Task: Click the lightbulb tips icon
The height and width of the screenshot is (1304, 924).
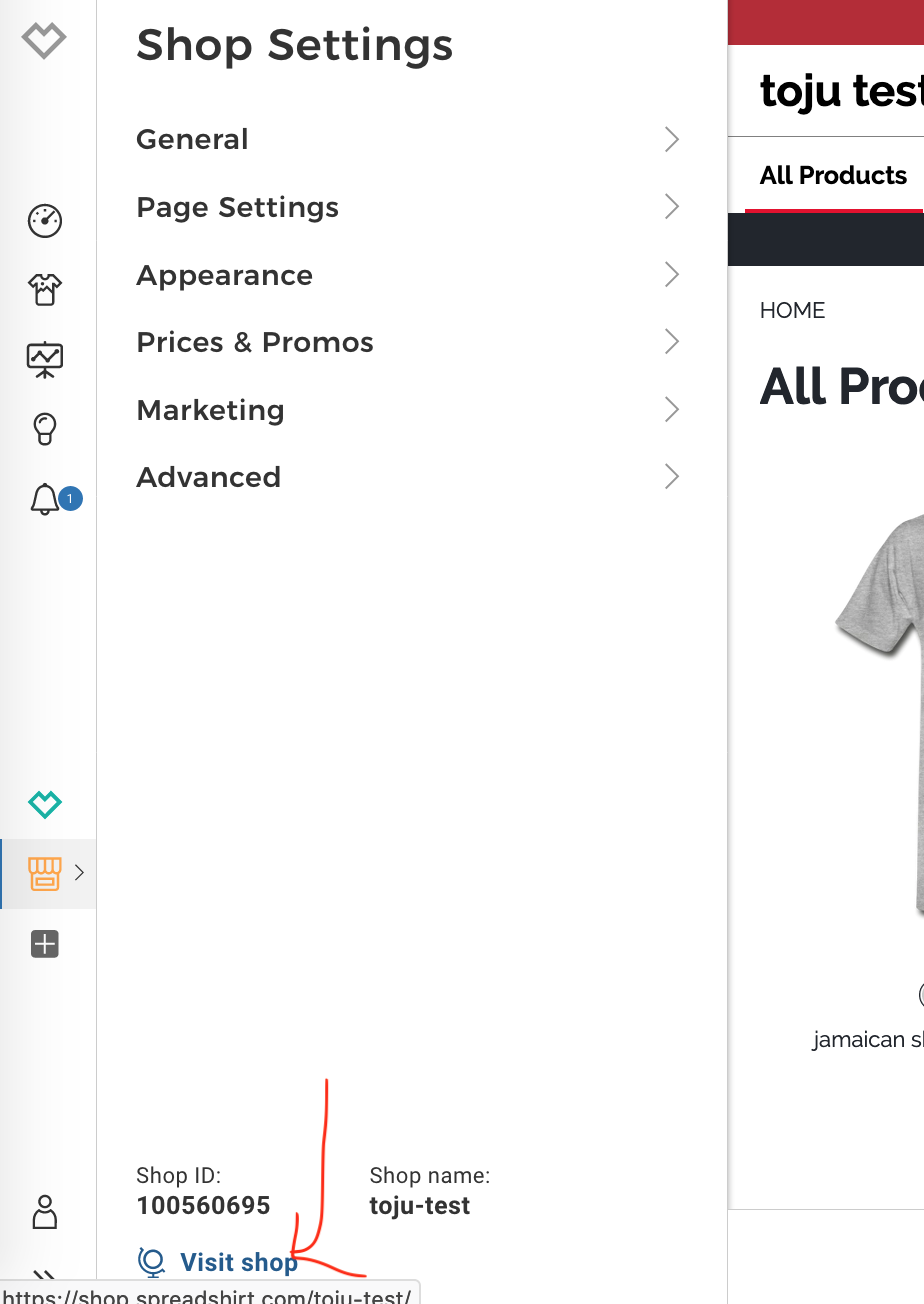Action: (x=45, y=429)
